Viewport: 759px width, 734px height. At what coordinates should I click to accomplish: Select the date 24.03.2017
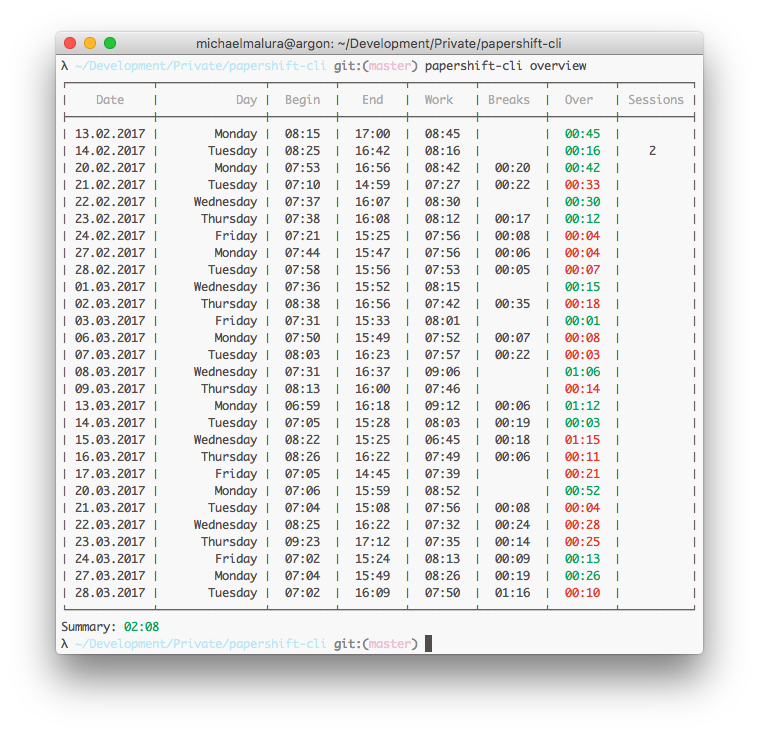[x=110, y=559]
